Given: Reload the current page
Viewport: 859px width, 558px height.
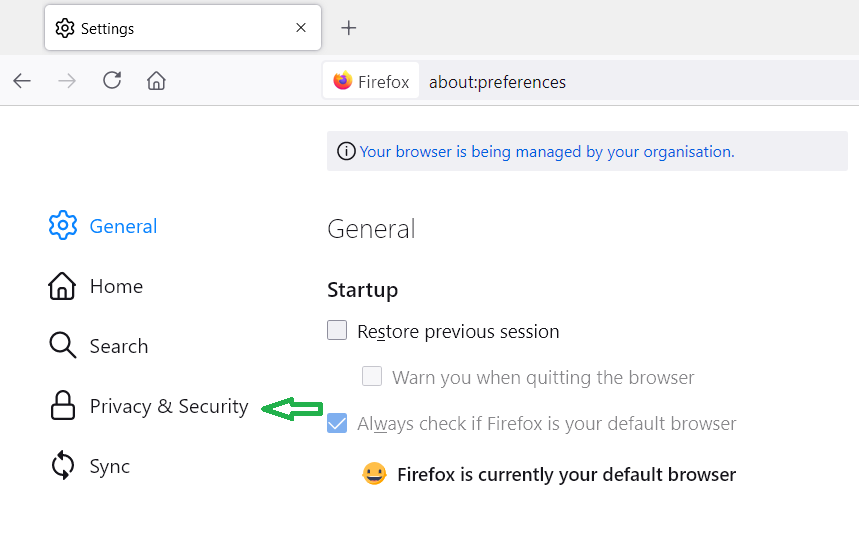Looking at the screenshot, I should (x=112, y=80).
